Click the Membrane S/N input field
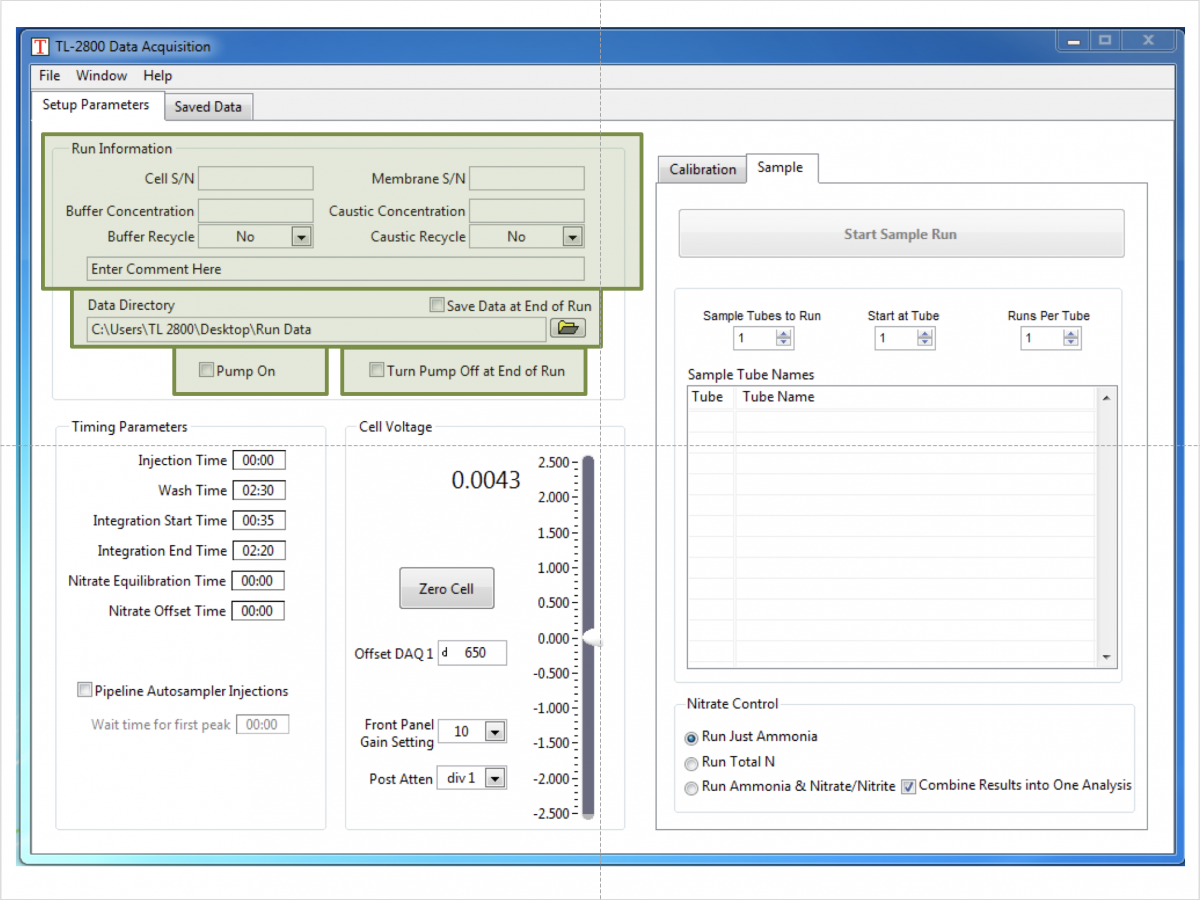 tap(527, 179)
